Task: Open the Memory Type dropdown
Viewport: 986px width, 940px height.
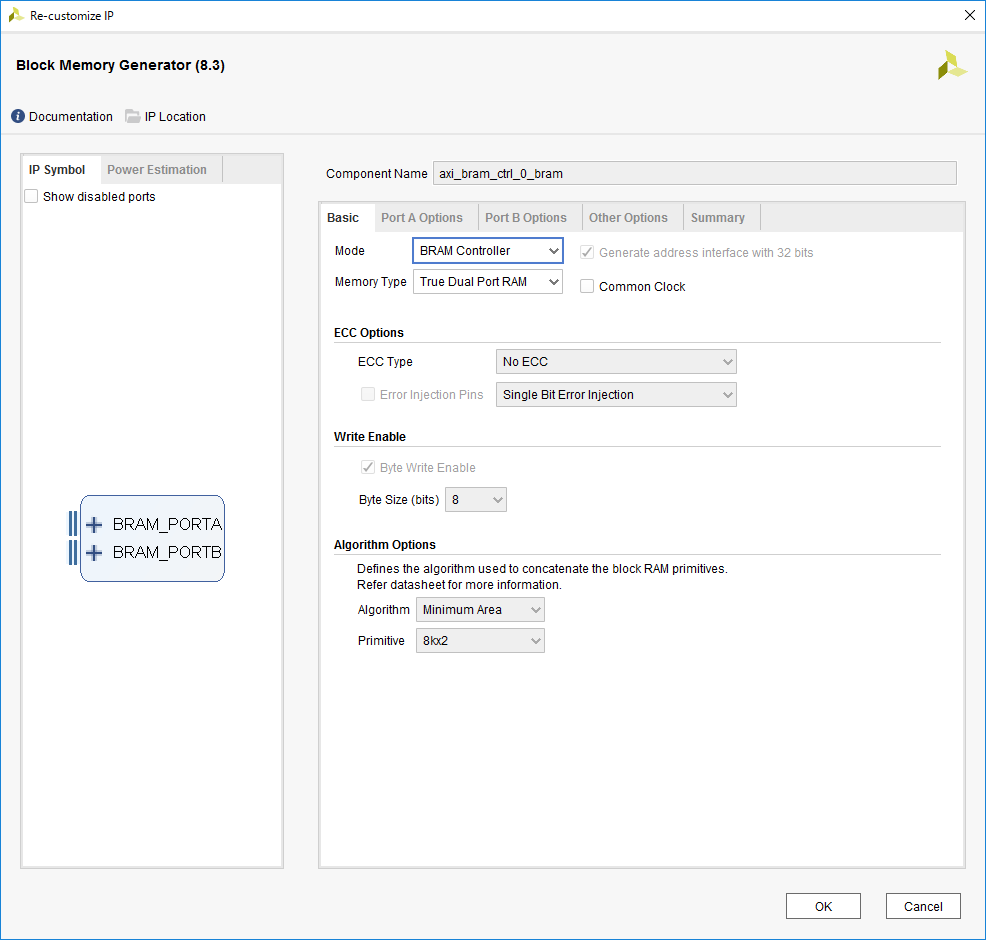Action: click(488, 282)
